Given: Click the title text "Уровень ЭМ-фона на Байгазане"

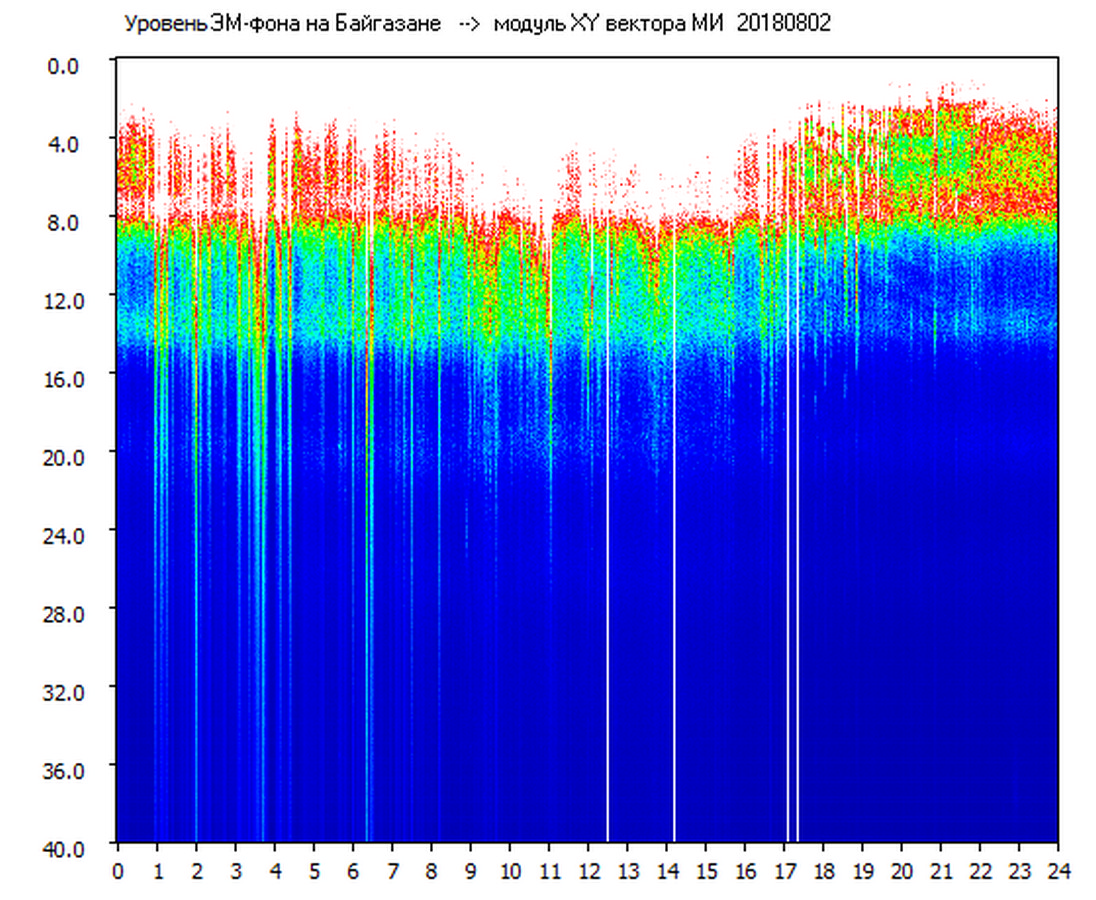Looking at the screenshot, I should (282, 24).
